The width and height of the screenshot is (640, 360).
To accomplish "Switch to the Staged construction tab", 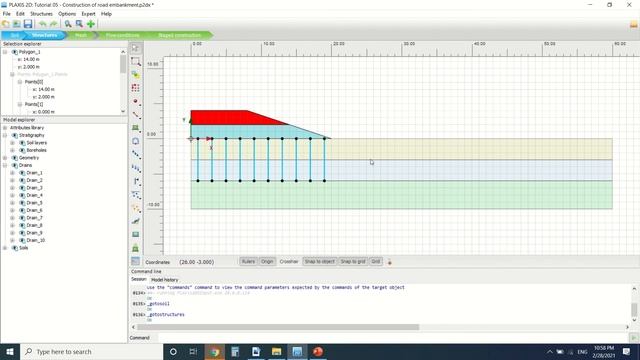I will coord(180,36).
